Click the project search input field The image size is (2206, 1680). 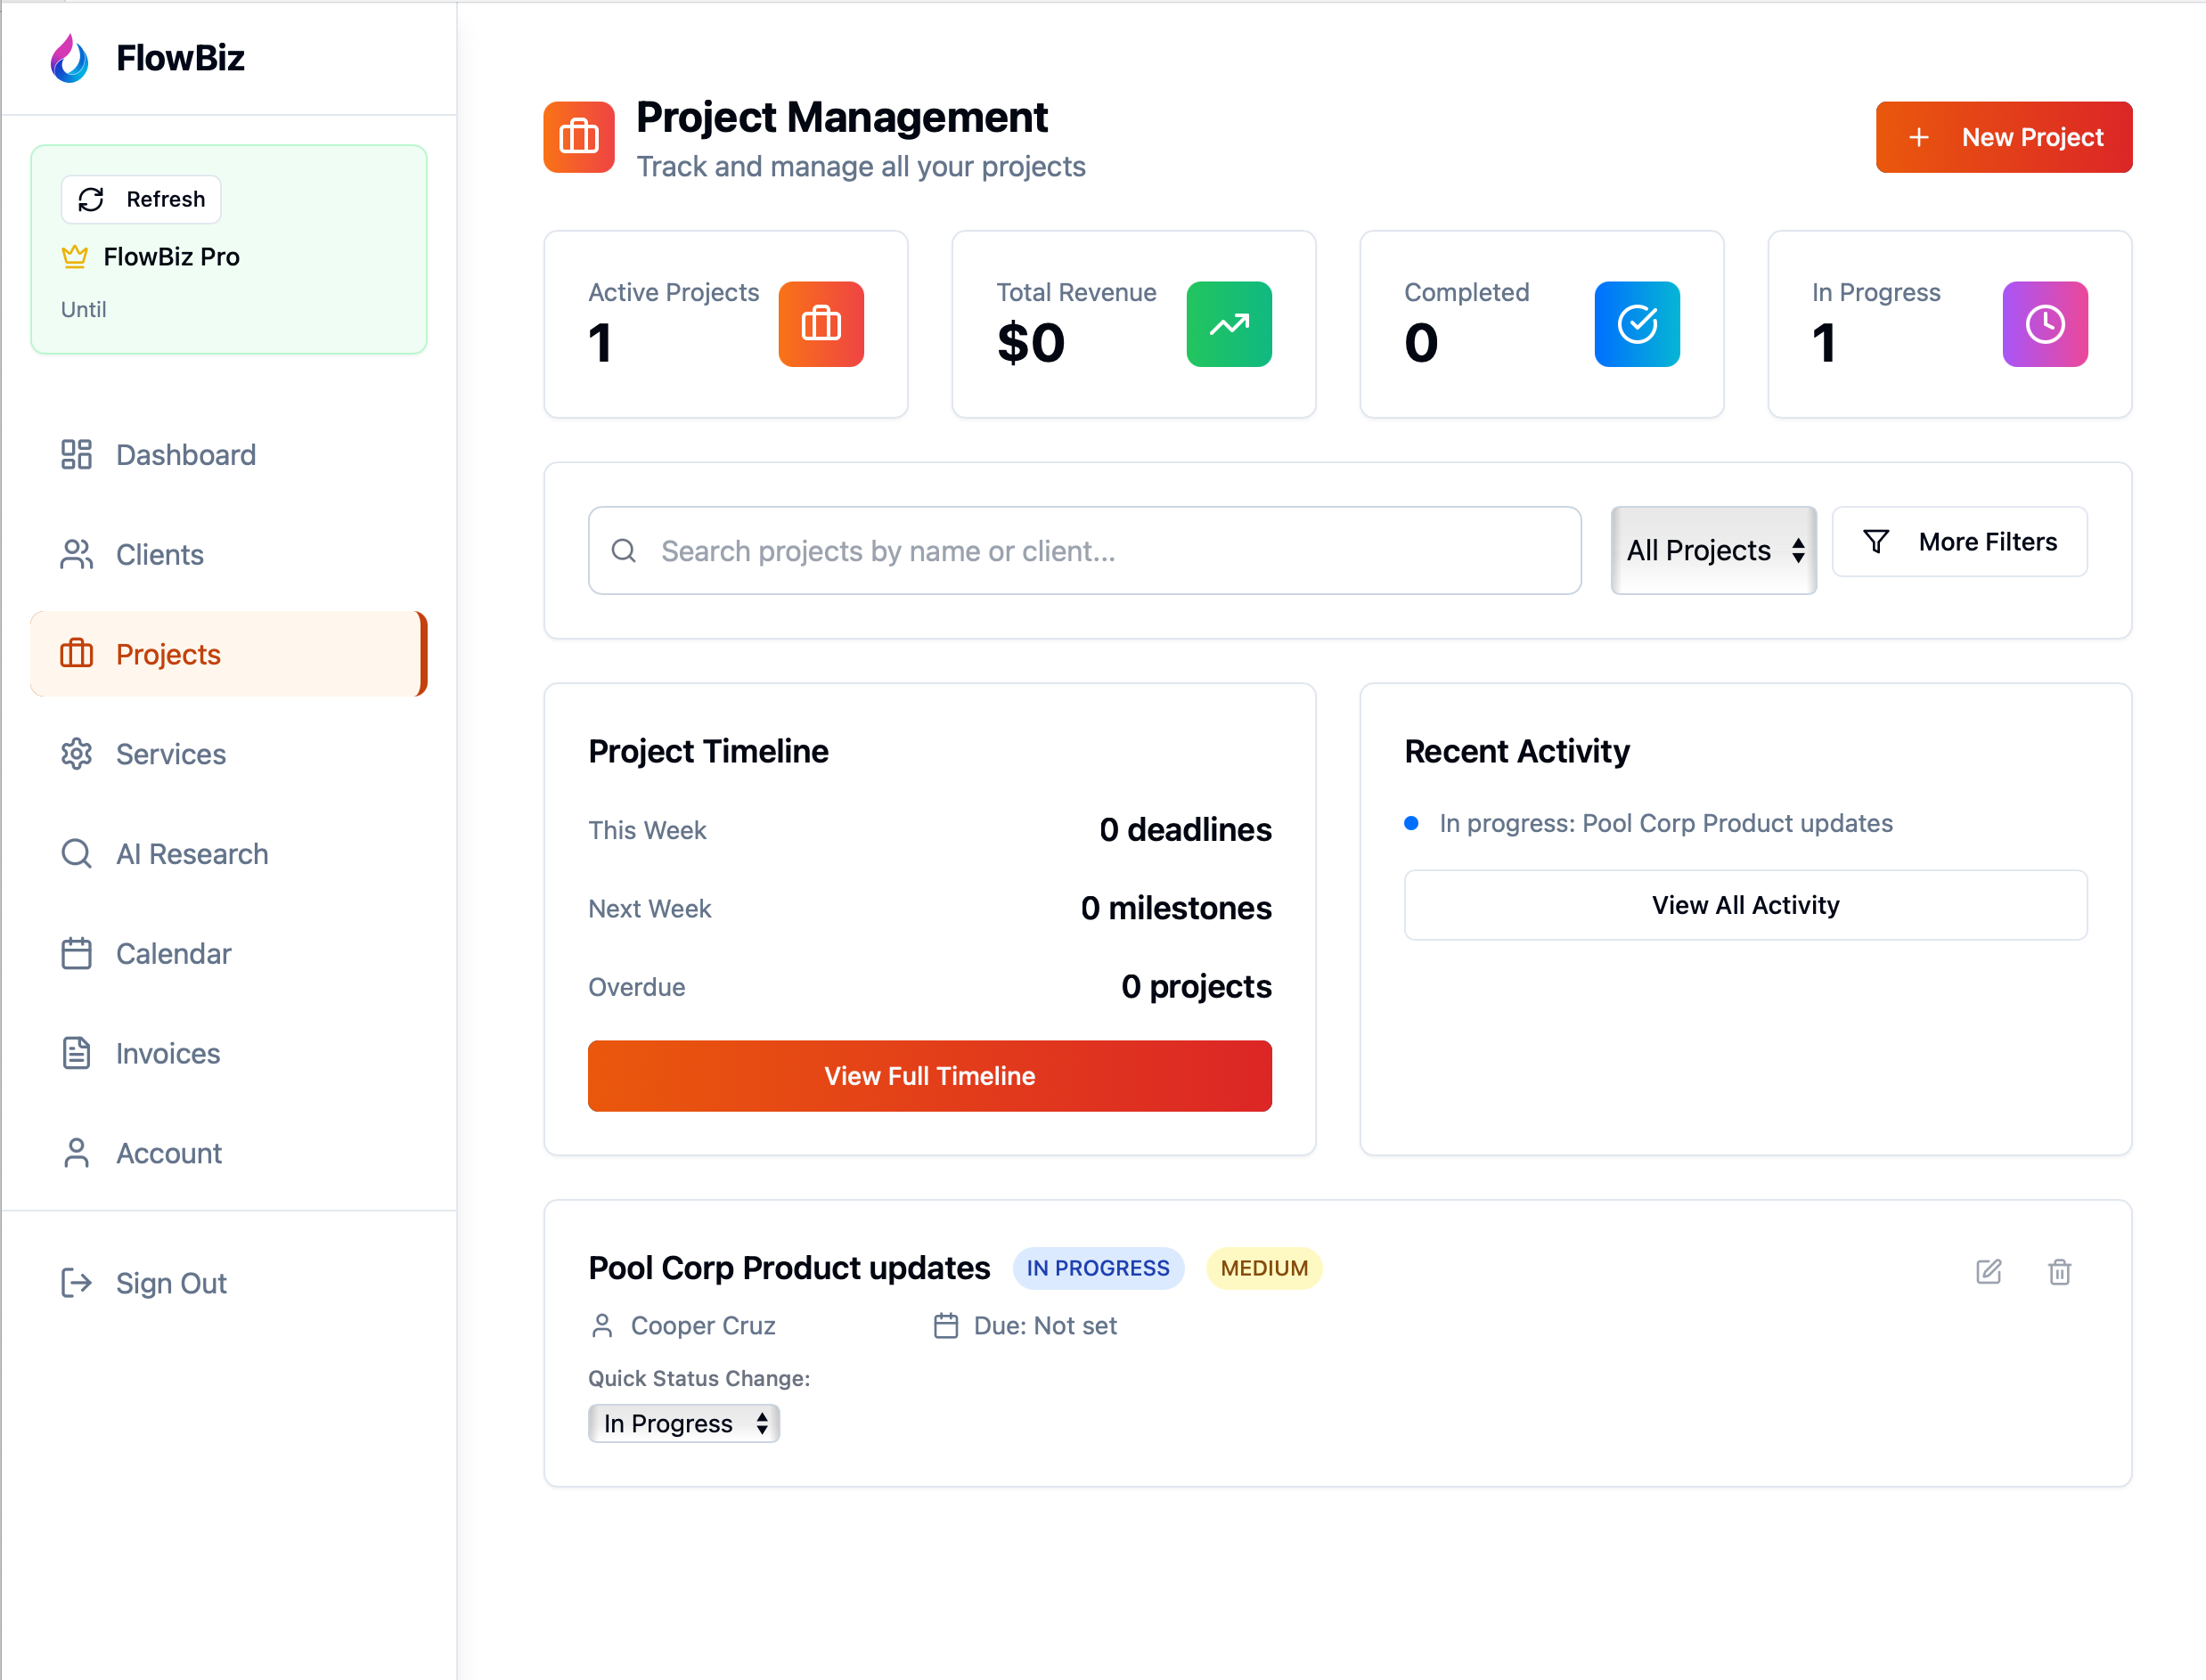click(x=1084, y=550)
